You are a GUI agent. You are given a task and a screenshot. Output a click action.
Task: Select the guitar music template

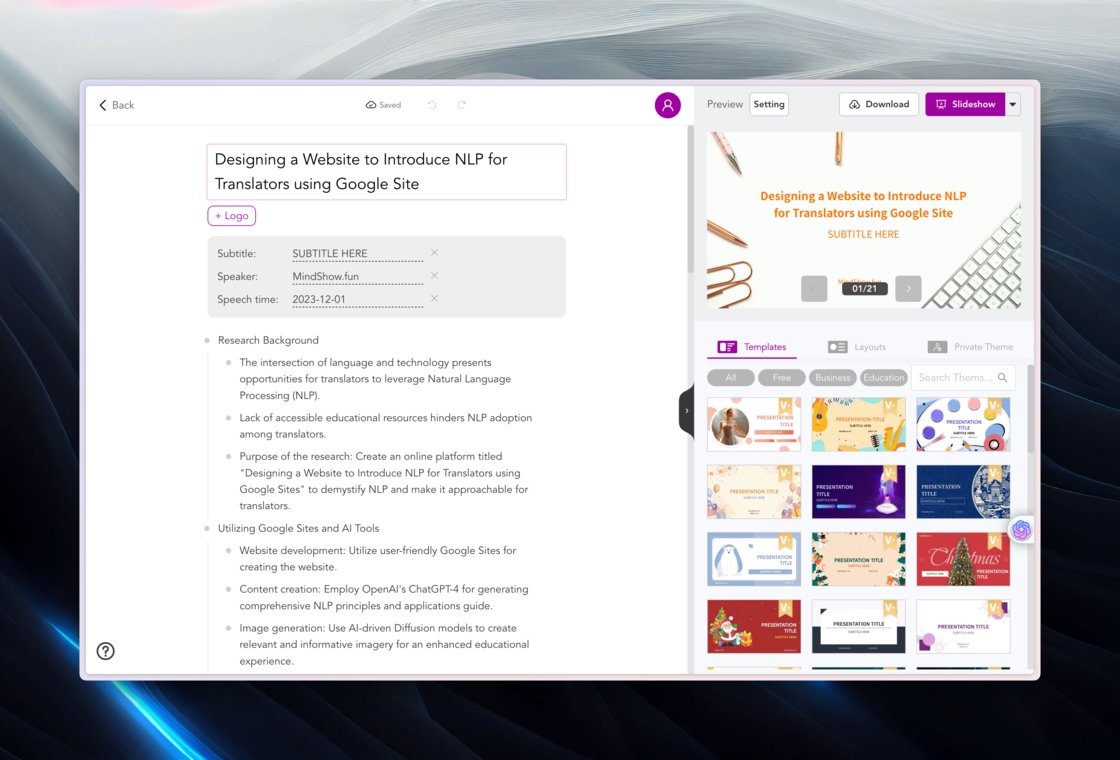tap(859, 424)
